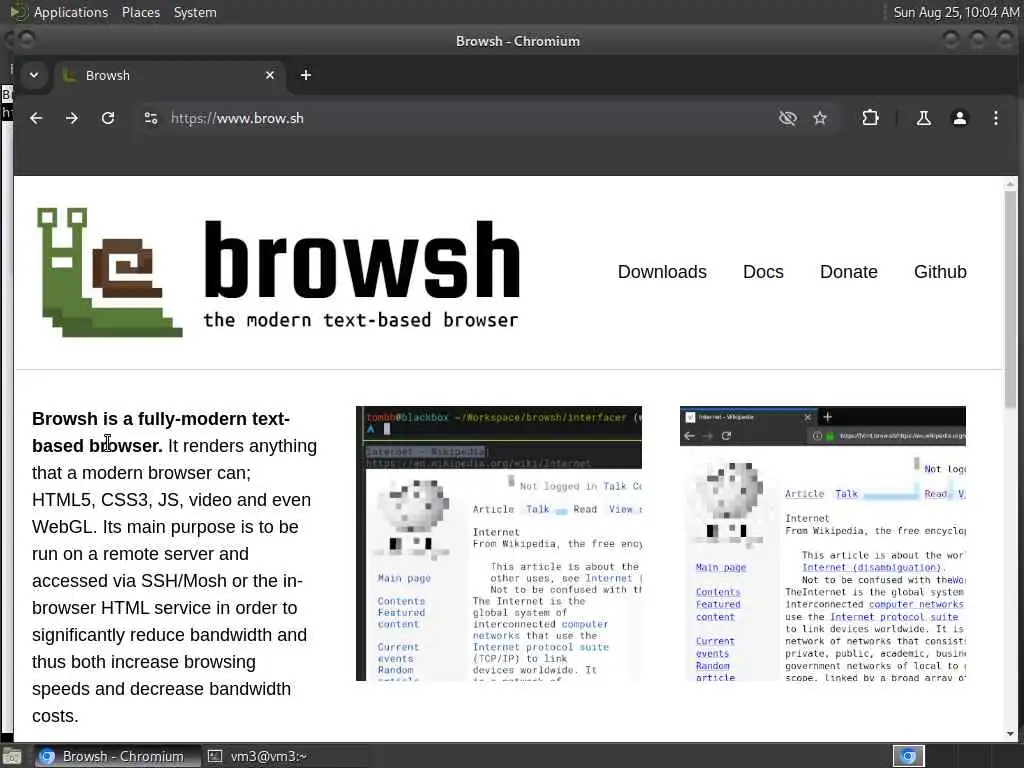Click the scrollbar down arrow
Screen dimensions: 1024x768
coord(1010,734)
